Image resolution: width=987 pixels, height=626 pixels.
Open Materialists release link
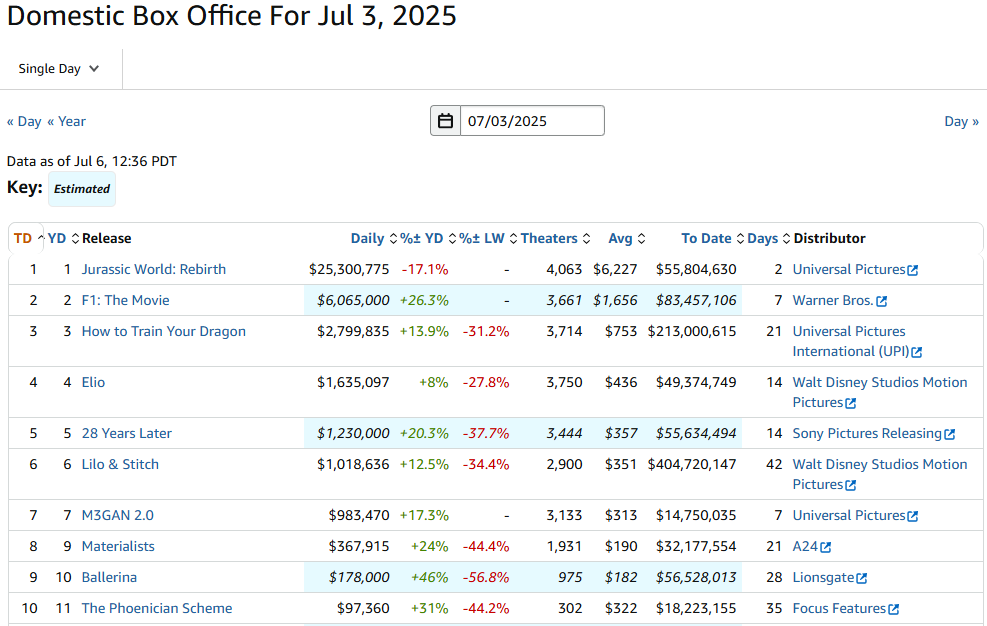[x=118, y=546]
